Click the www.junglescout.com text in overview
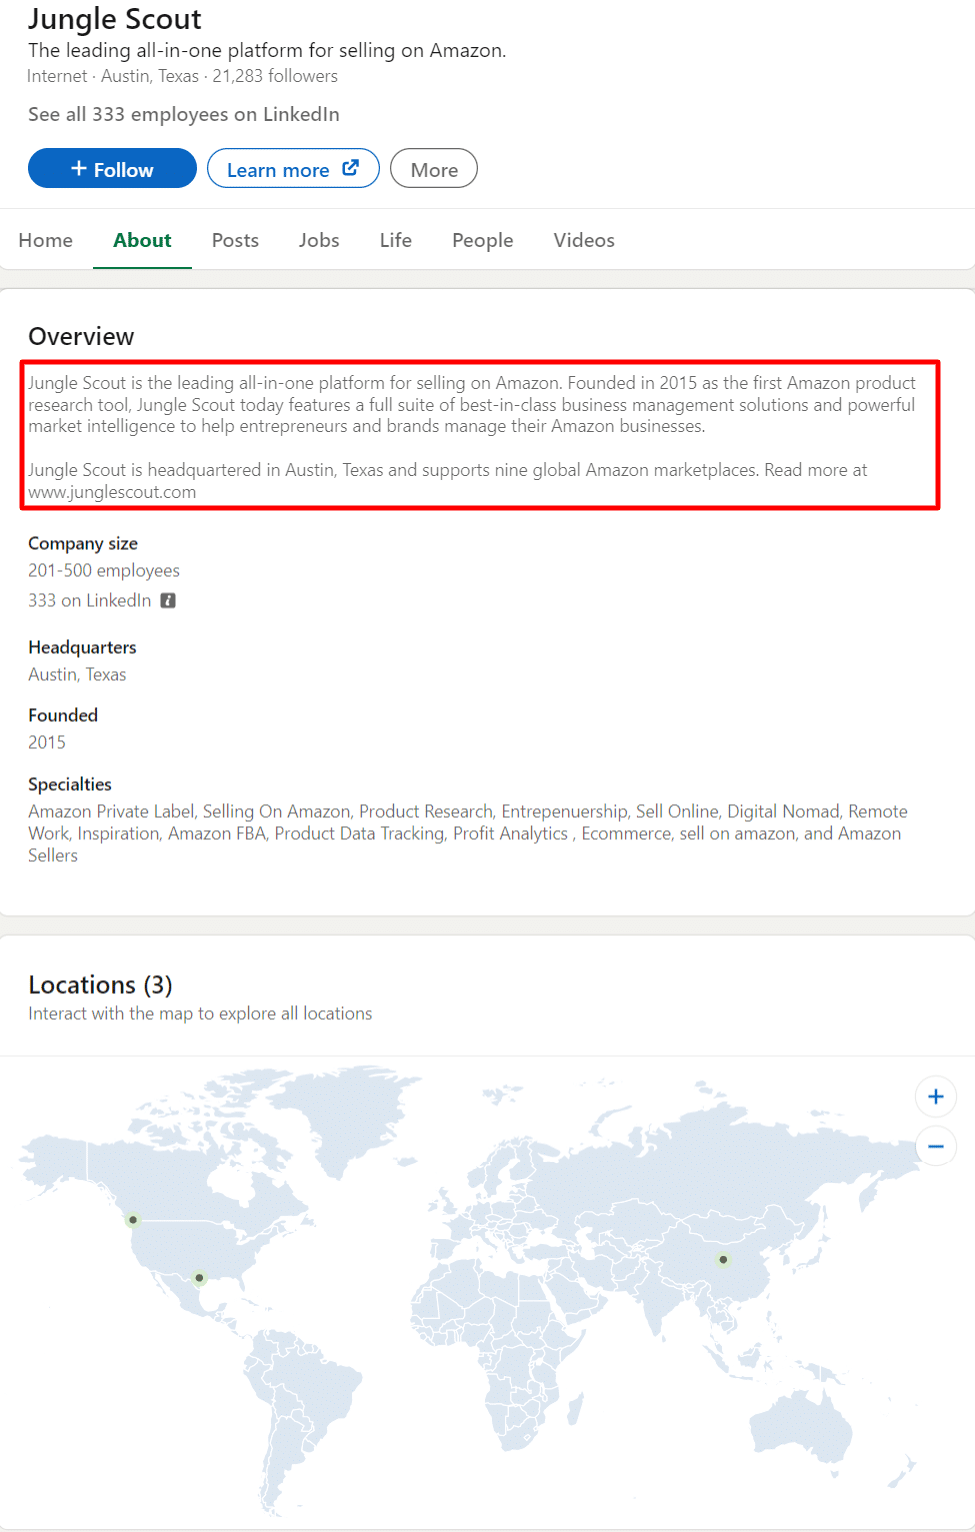Viewport: 975px width, 1532px height. point(112,492)
